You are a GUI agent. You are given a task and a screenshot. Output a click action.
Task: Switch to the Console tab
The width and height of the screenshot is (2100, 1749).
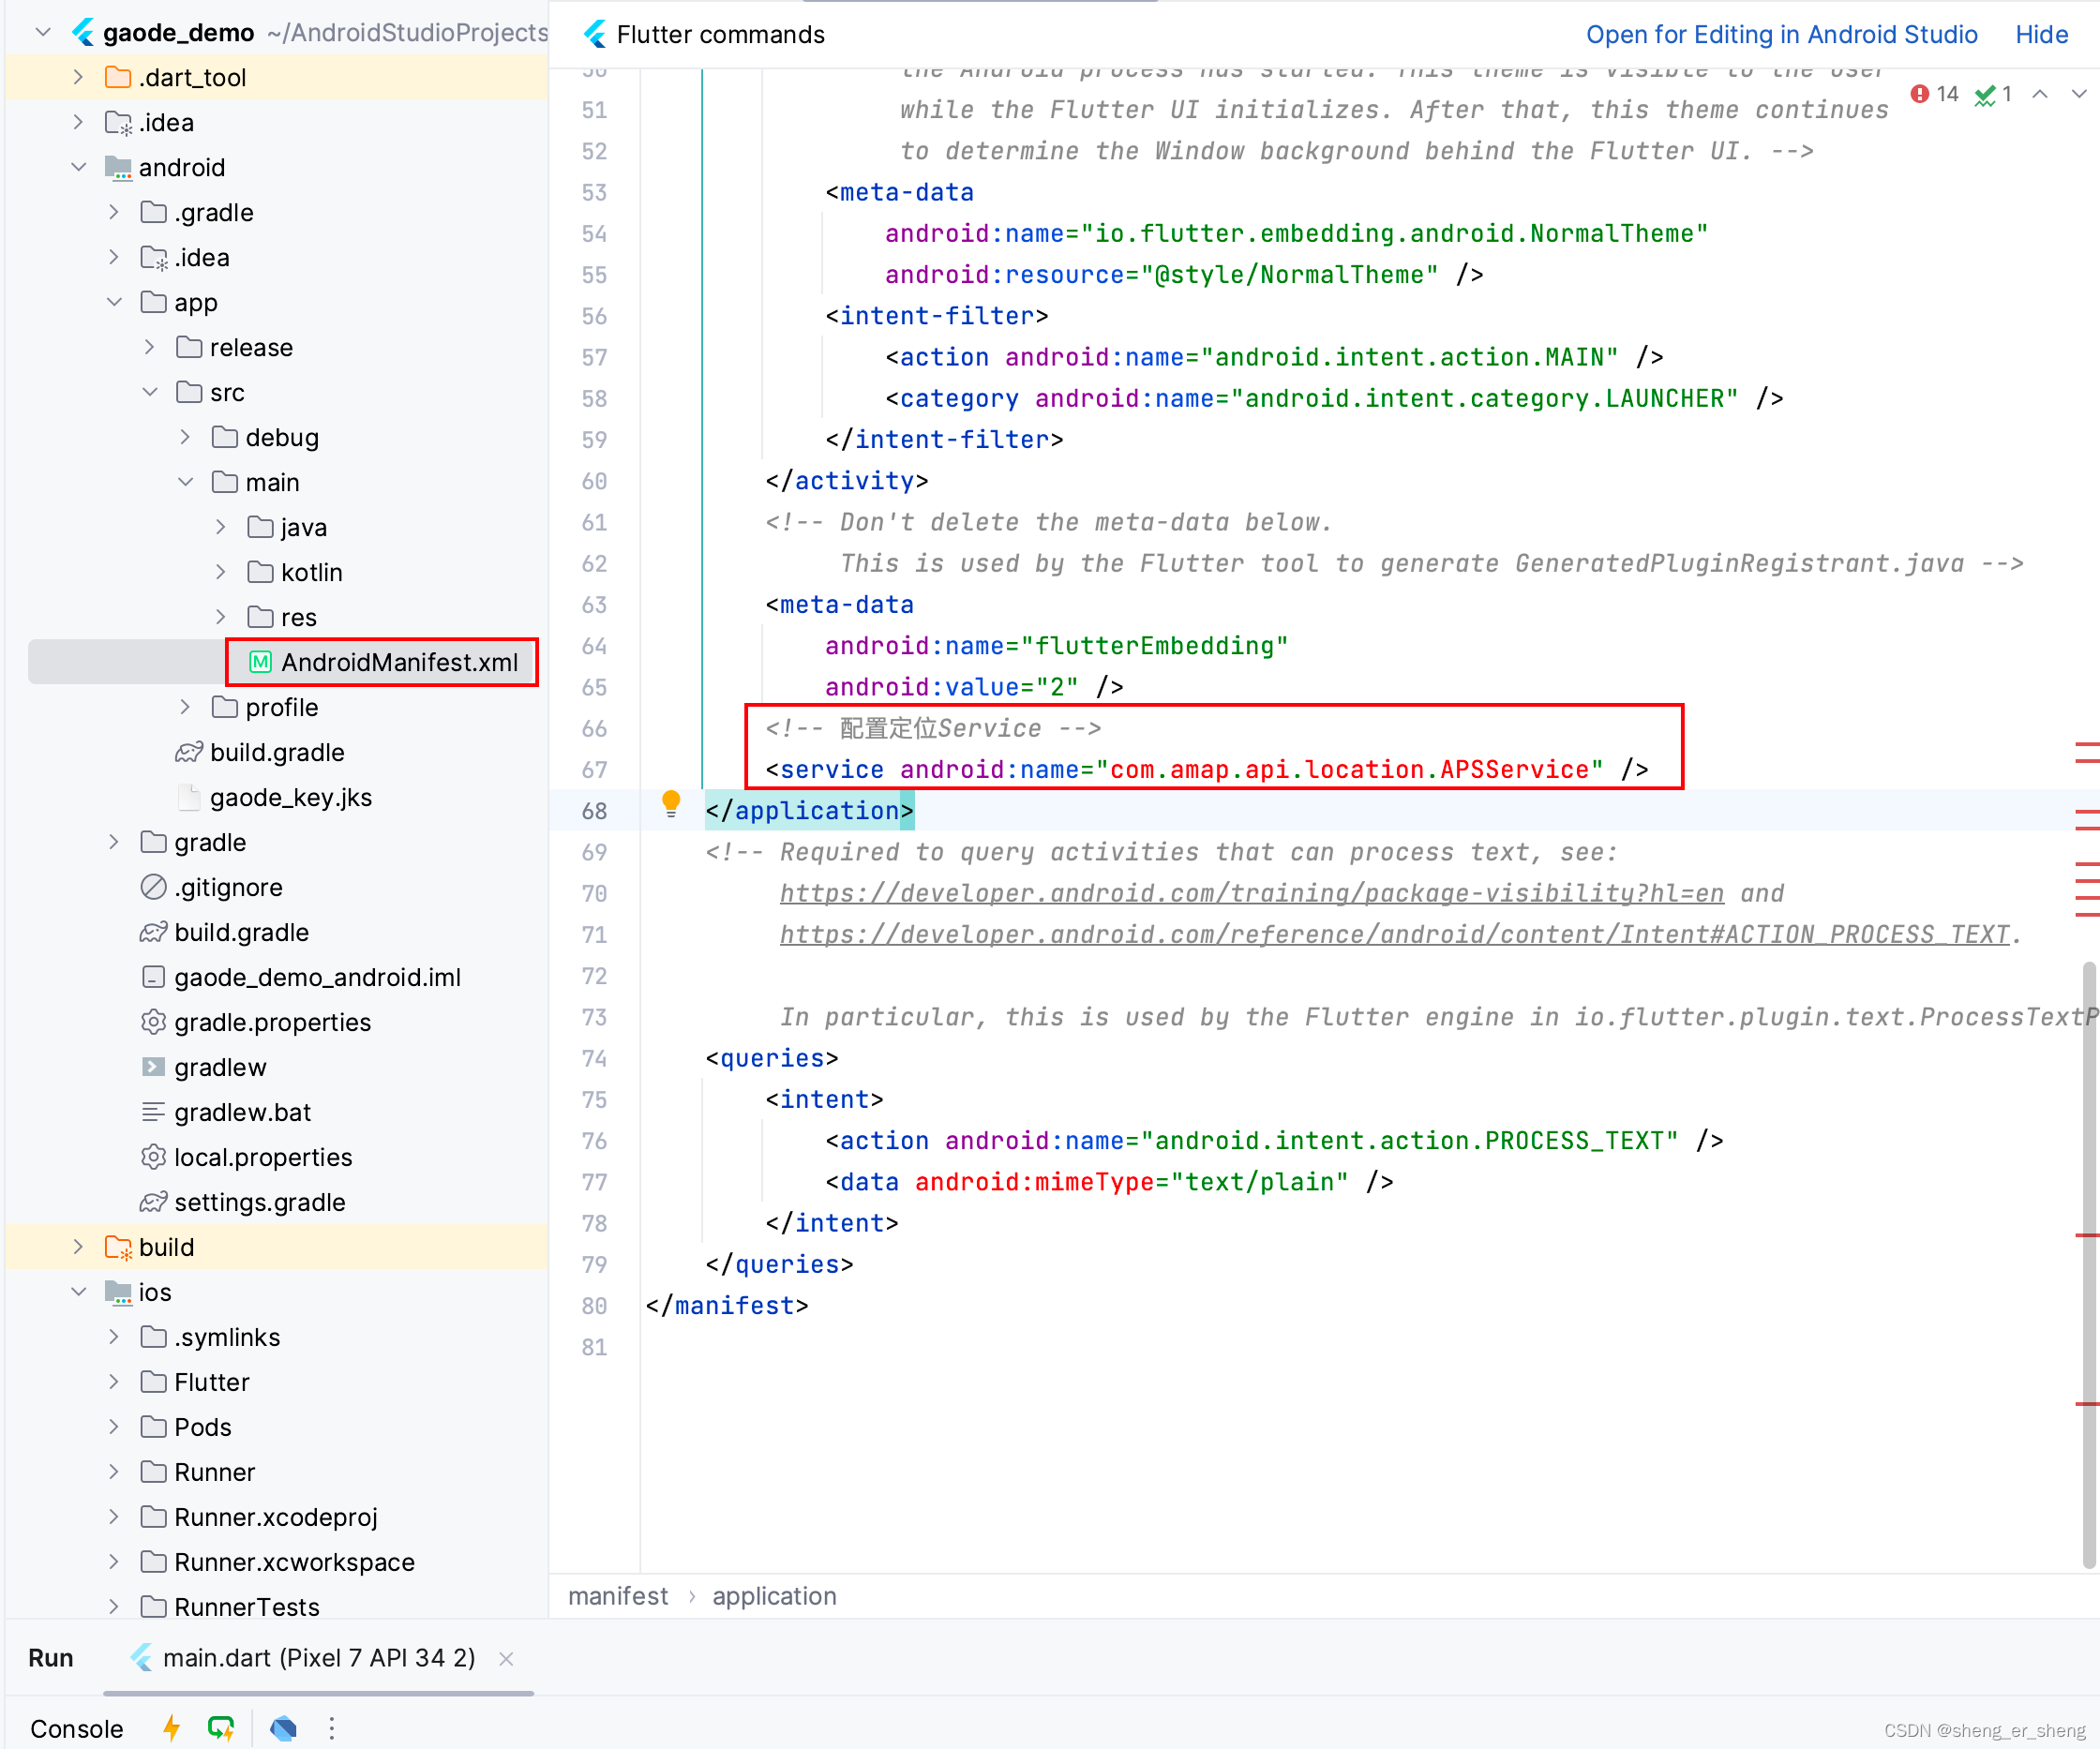pos(77,1728)
